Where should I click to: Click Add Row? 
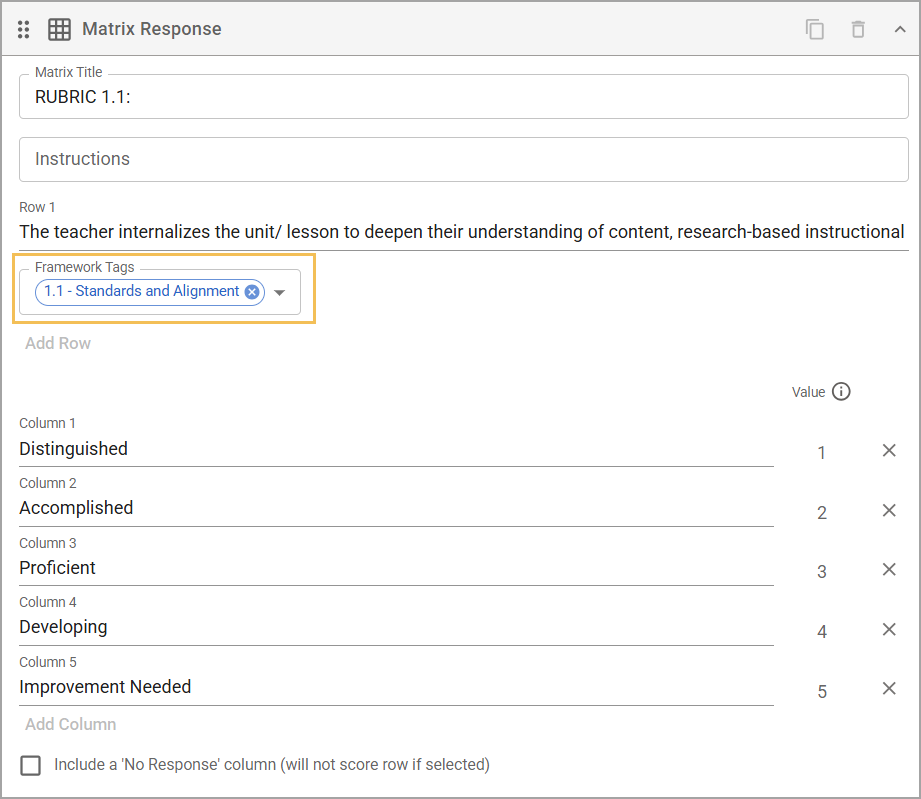(58, 343)
